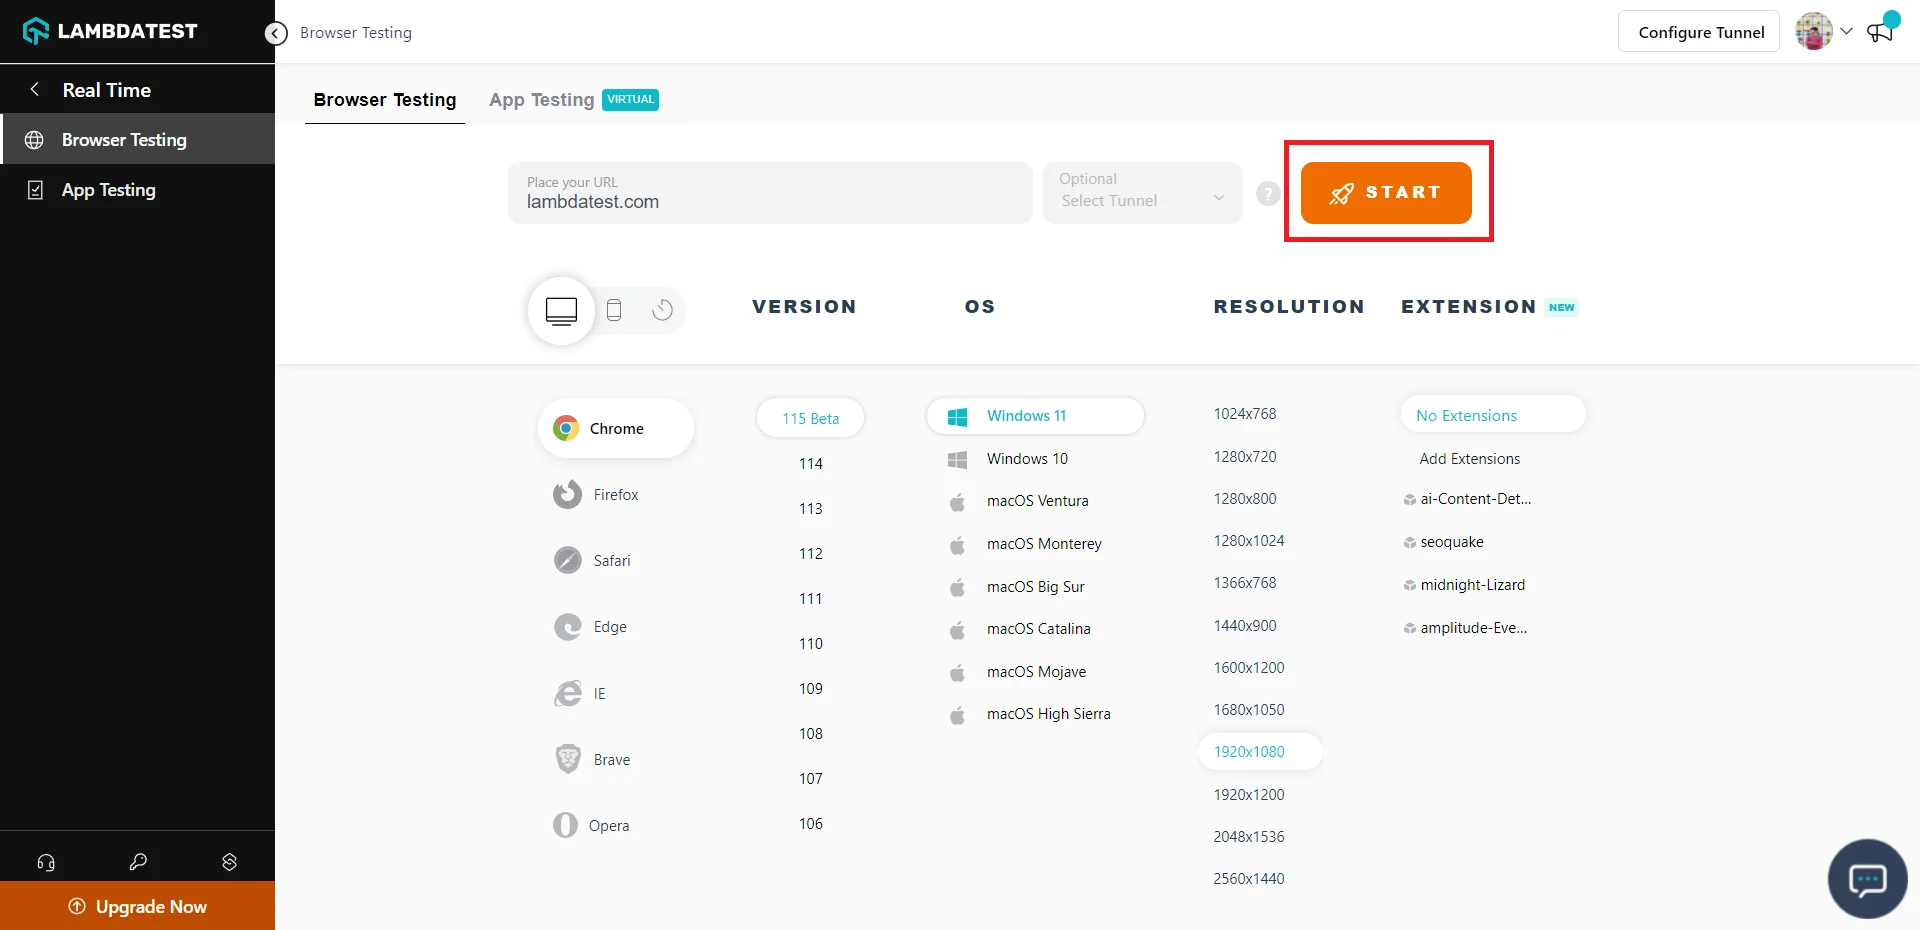This screenshot has width=1920, height=930.
Task: Select IE browser
Action: (580, 693)
